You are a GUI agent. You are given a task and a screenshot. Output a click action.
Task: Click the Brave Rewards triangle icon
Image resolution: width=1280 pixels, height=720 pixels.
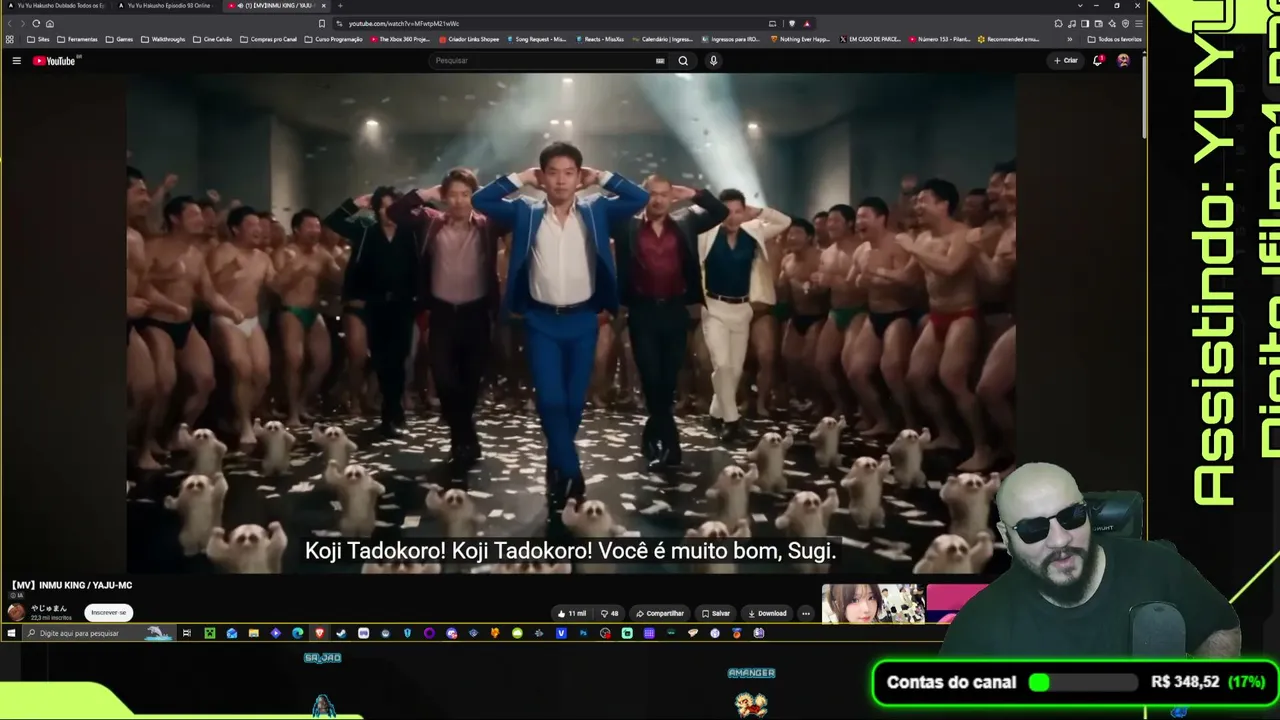tap(806, 23)
